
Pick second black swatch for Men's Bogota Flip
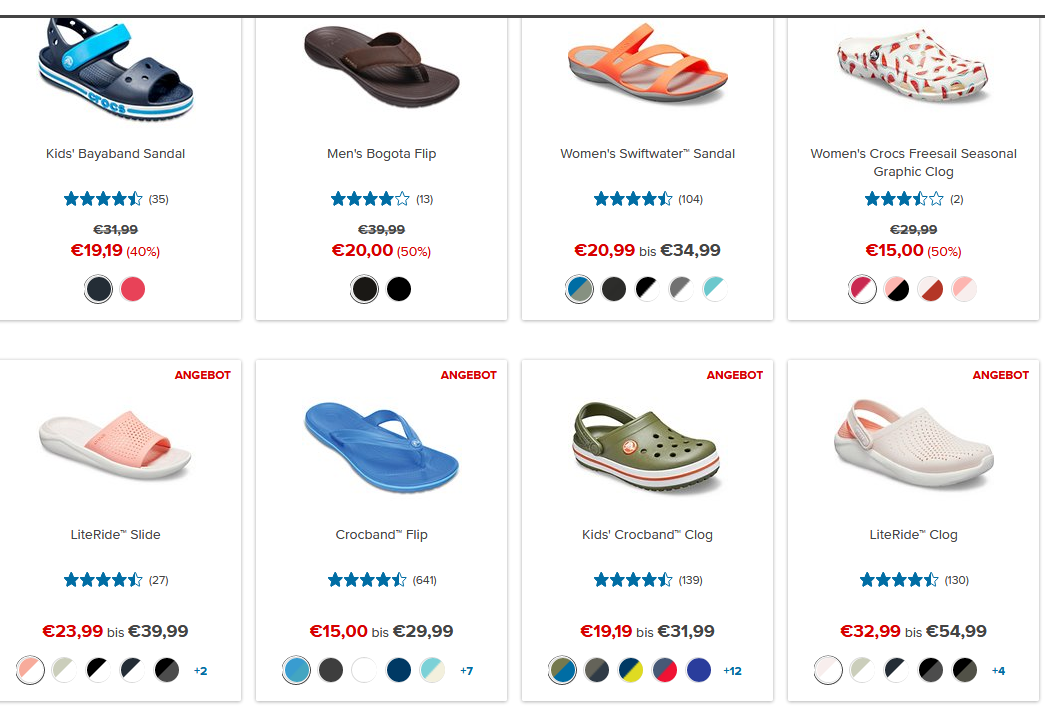click(x=399, y=289)
